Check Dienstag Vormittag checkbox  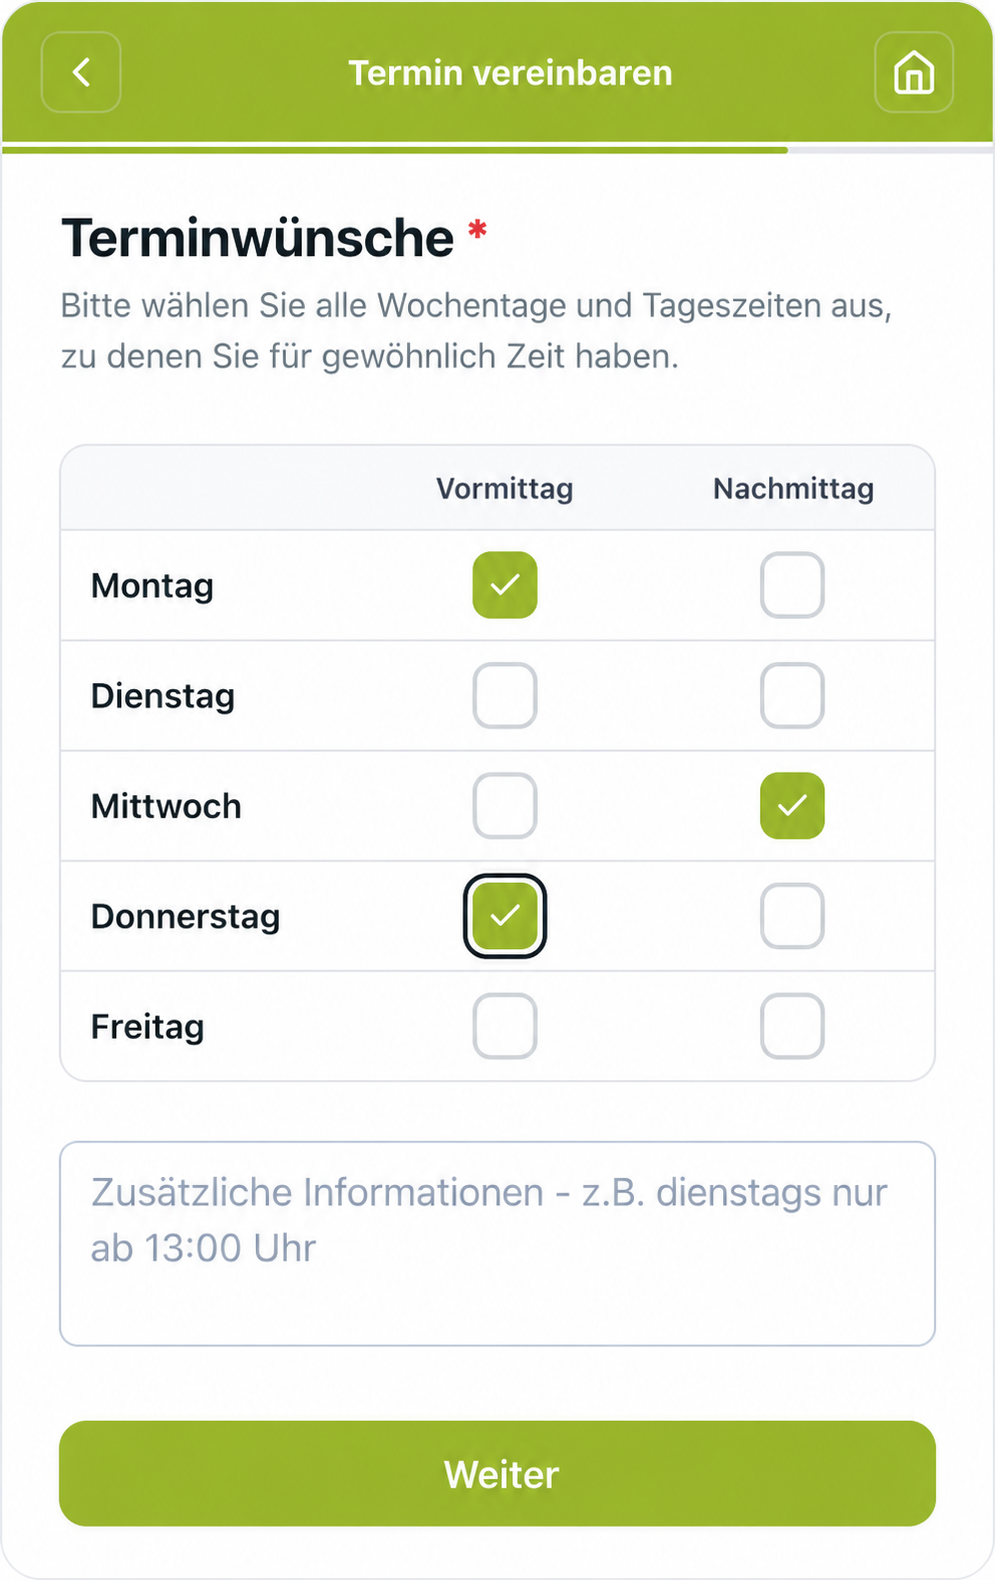coord(505,695)
